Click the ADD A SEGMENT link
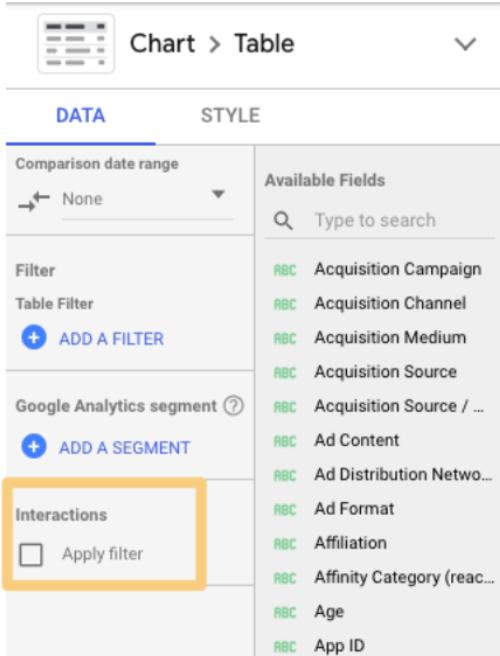This screenshot has width=500, height=656. click(125, 448)
